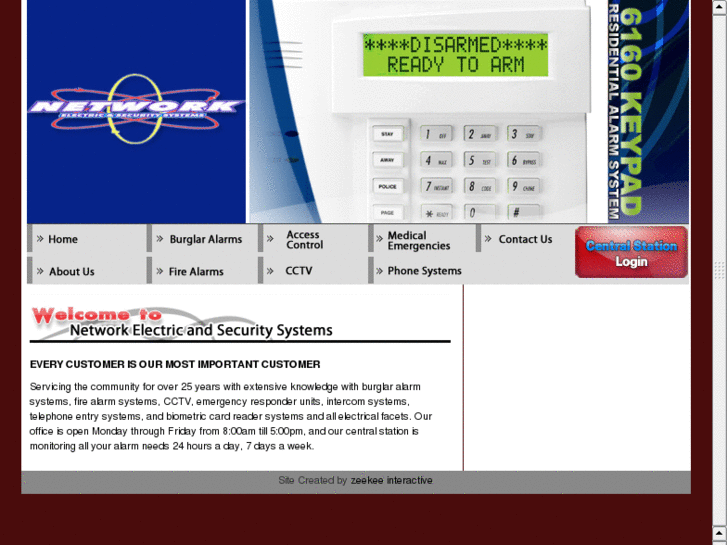Click the 6160 keypad alarm image
727x545 pixels.
click(x=427, y=111)
